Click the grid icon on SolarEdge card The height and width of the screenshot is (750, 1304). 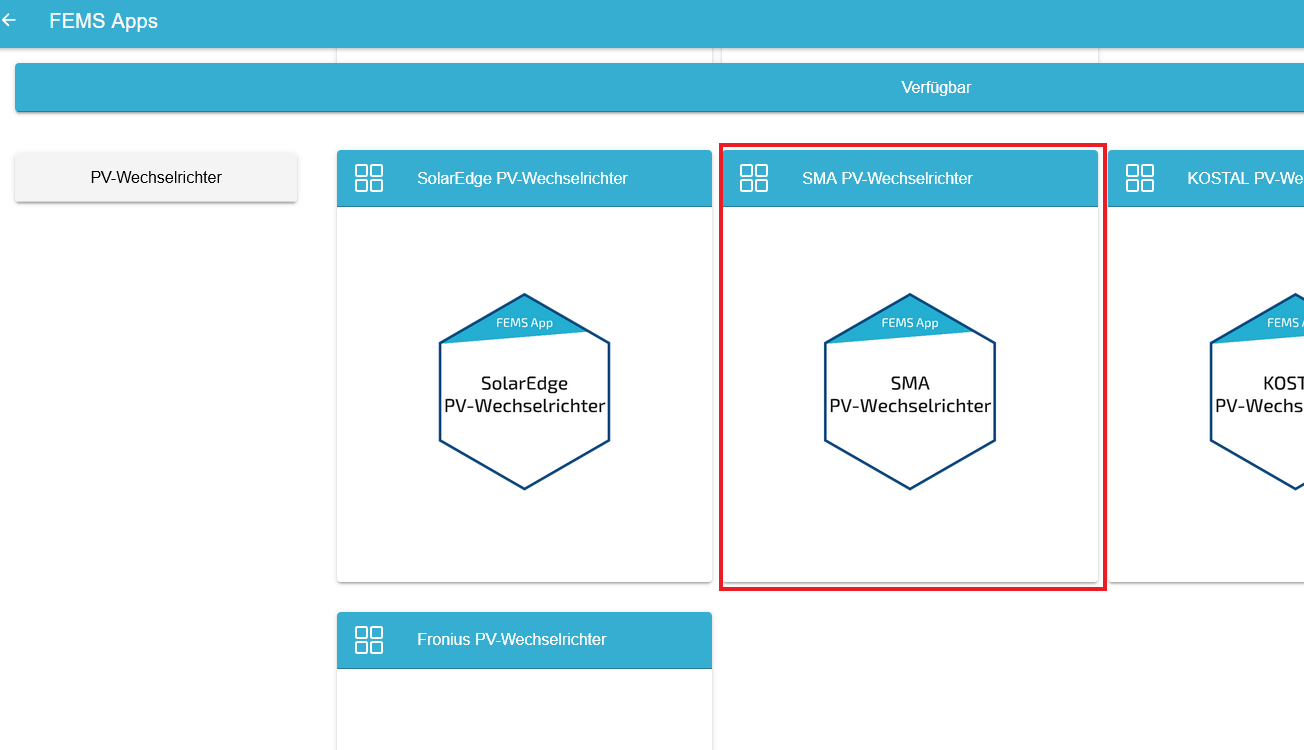[x=369, y=178]
